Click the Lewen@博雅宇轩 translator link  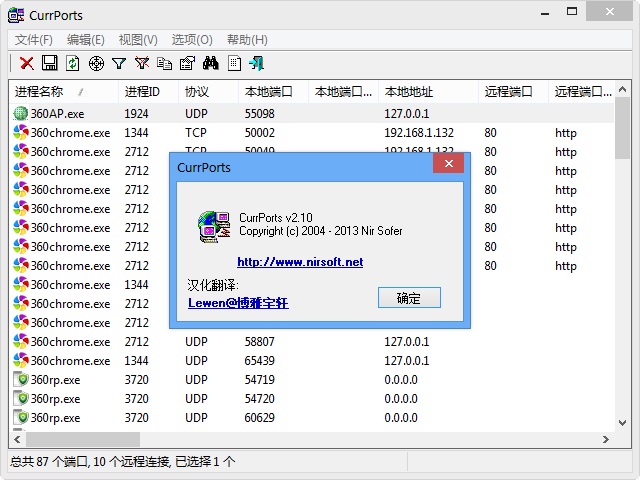point(238,302)
